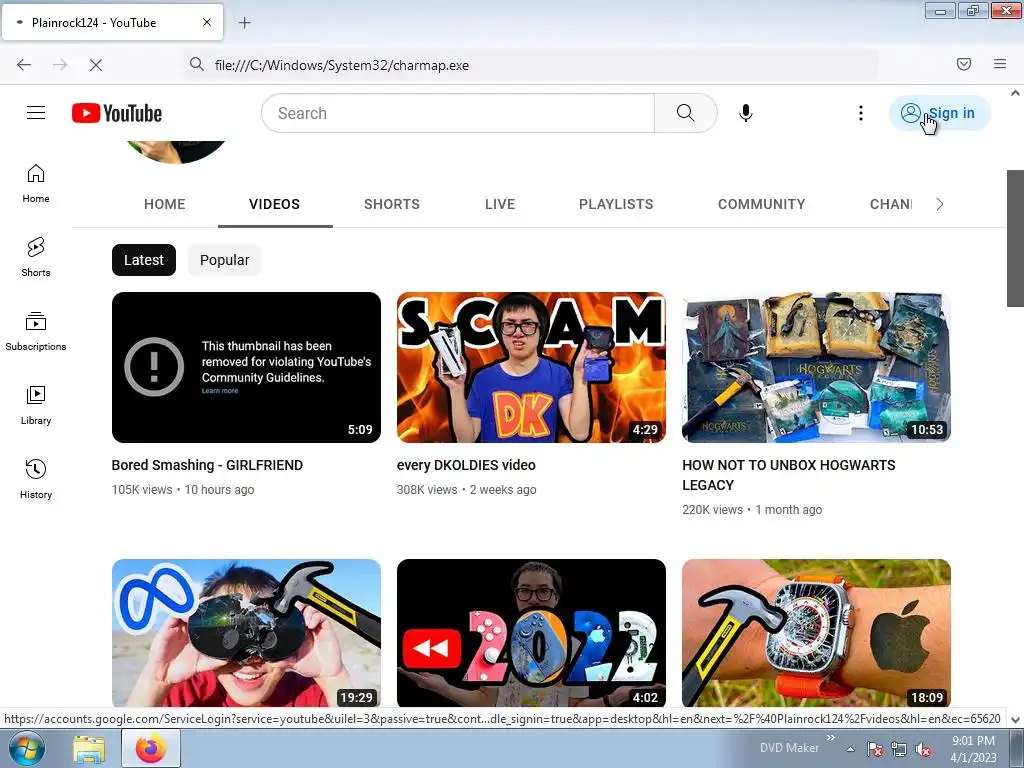
Task: Click the page vertical scrollbar thumb
Action: 1015,238
